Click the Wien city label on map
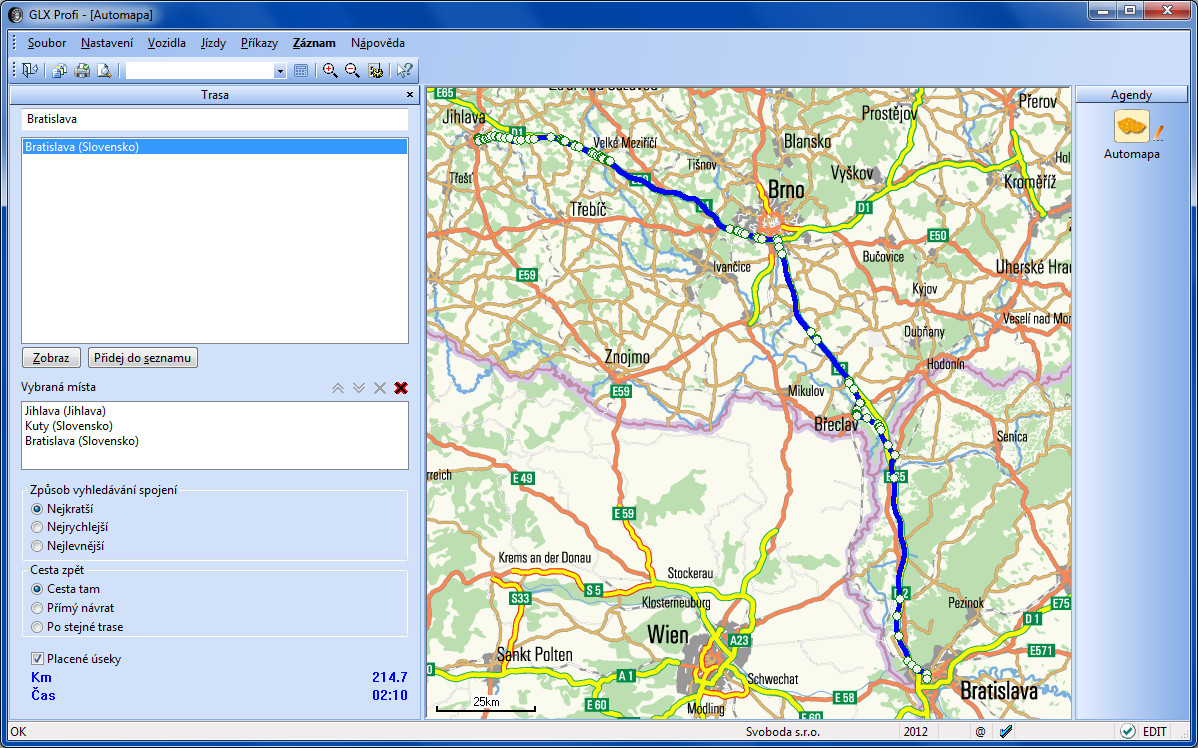The width and height of the screenshot is (1198, 748). click(667, 635)
